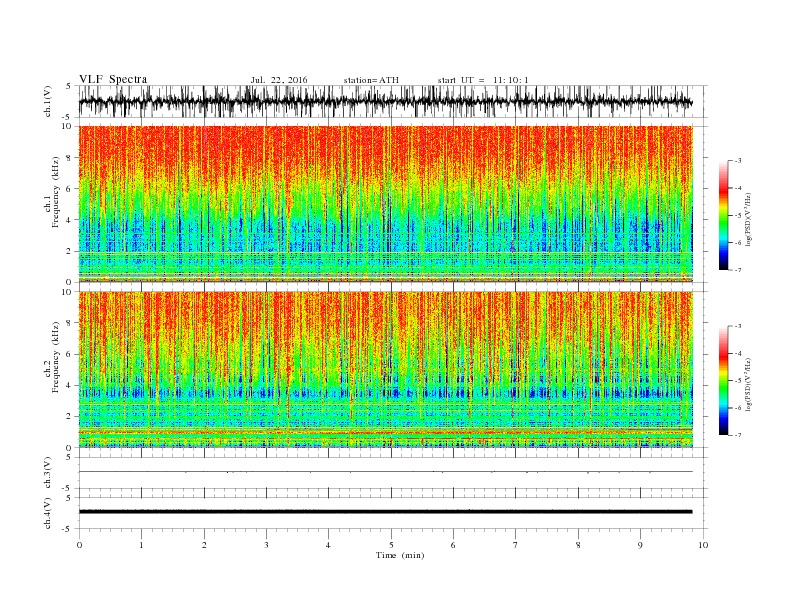Image resolution: width=792 pixels, height=612 pixels.
Task: Click the ch.1 frequency spectrogram
Action: coord(386,204)
